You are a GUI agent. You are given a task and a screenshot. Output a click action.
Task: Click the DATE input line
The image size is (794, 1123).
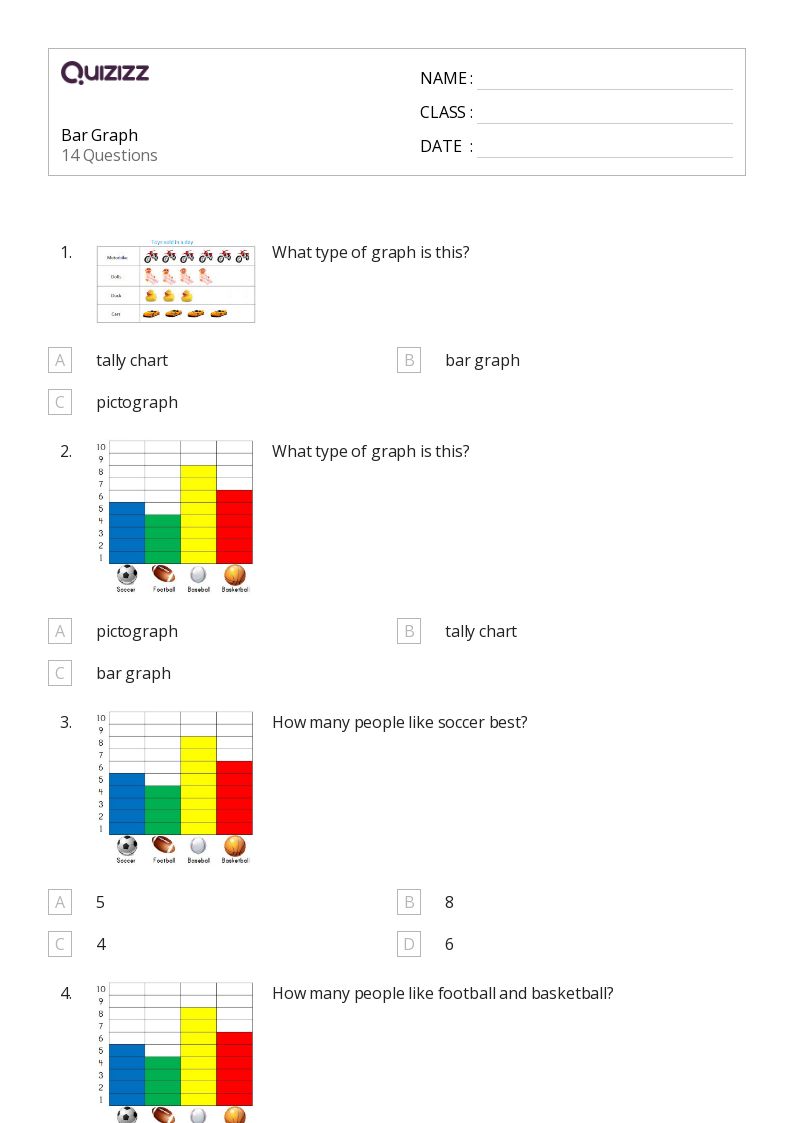(x=604, y=147)
